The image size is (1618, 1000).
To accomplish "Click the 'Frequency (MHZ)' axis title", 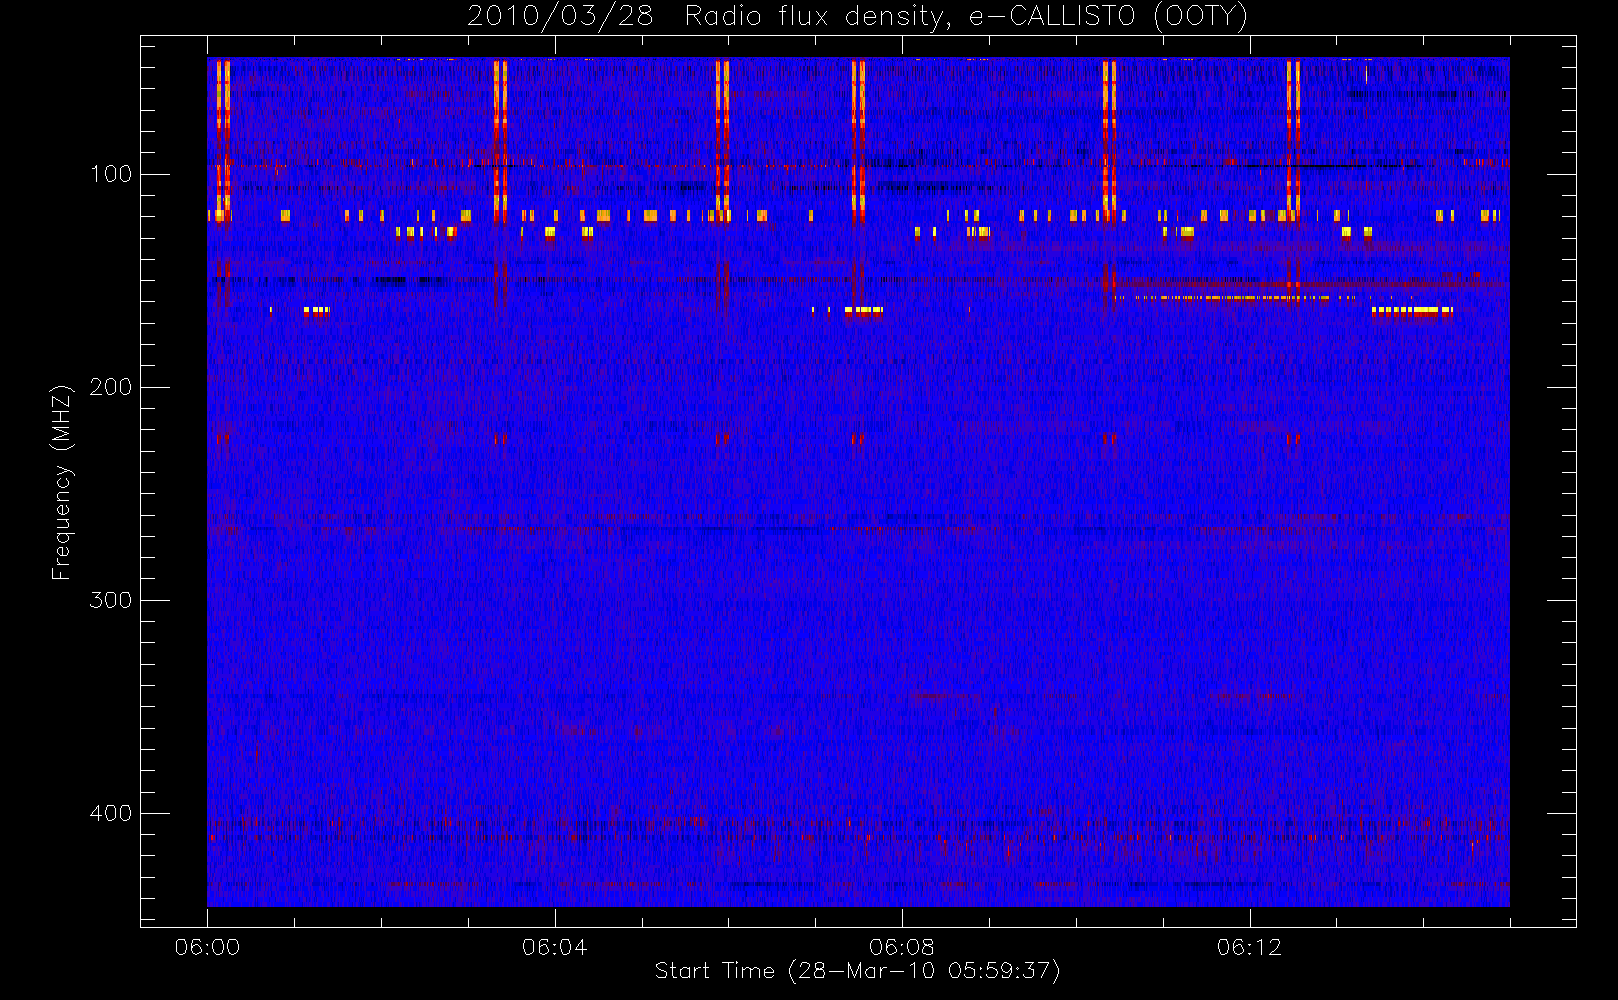I will click(62, 482).
